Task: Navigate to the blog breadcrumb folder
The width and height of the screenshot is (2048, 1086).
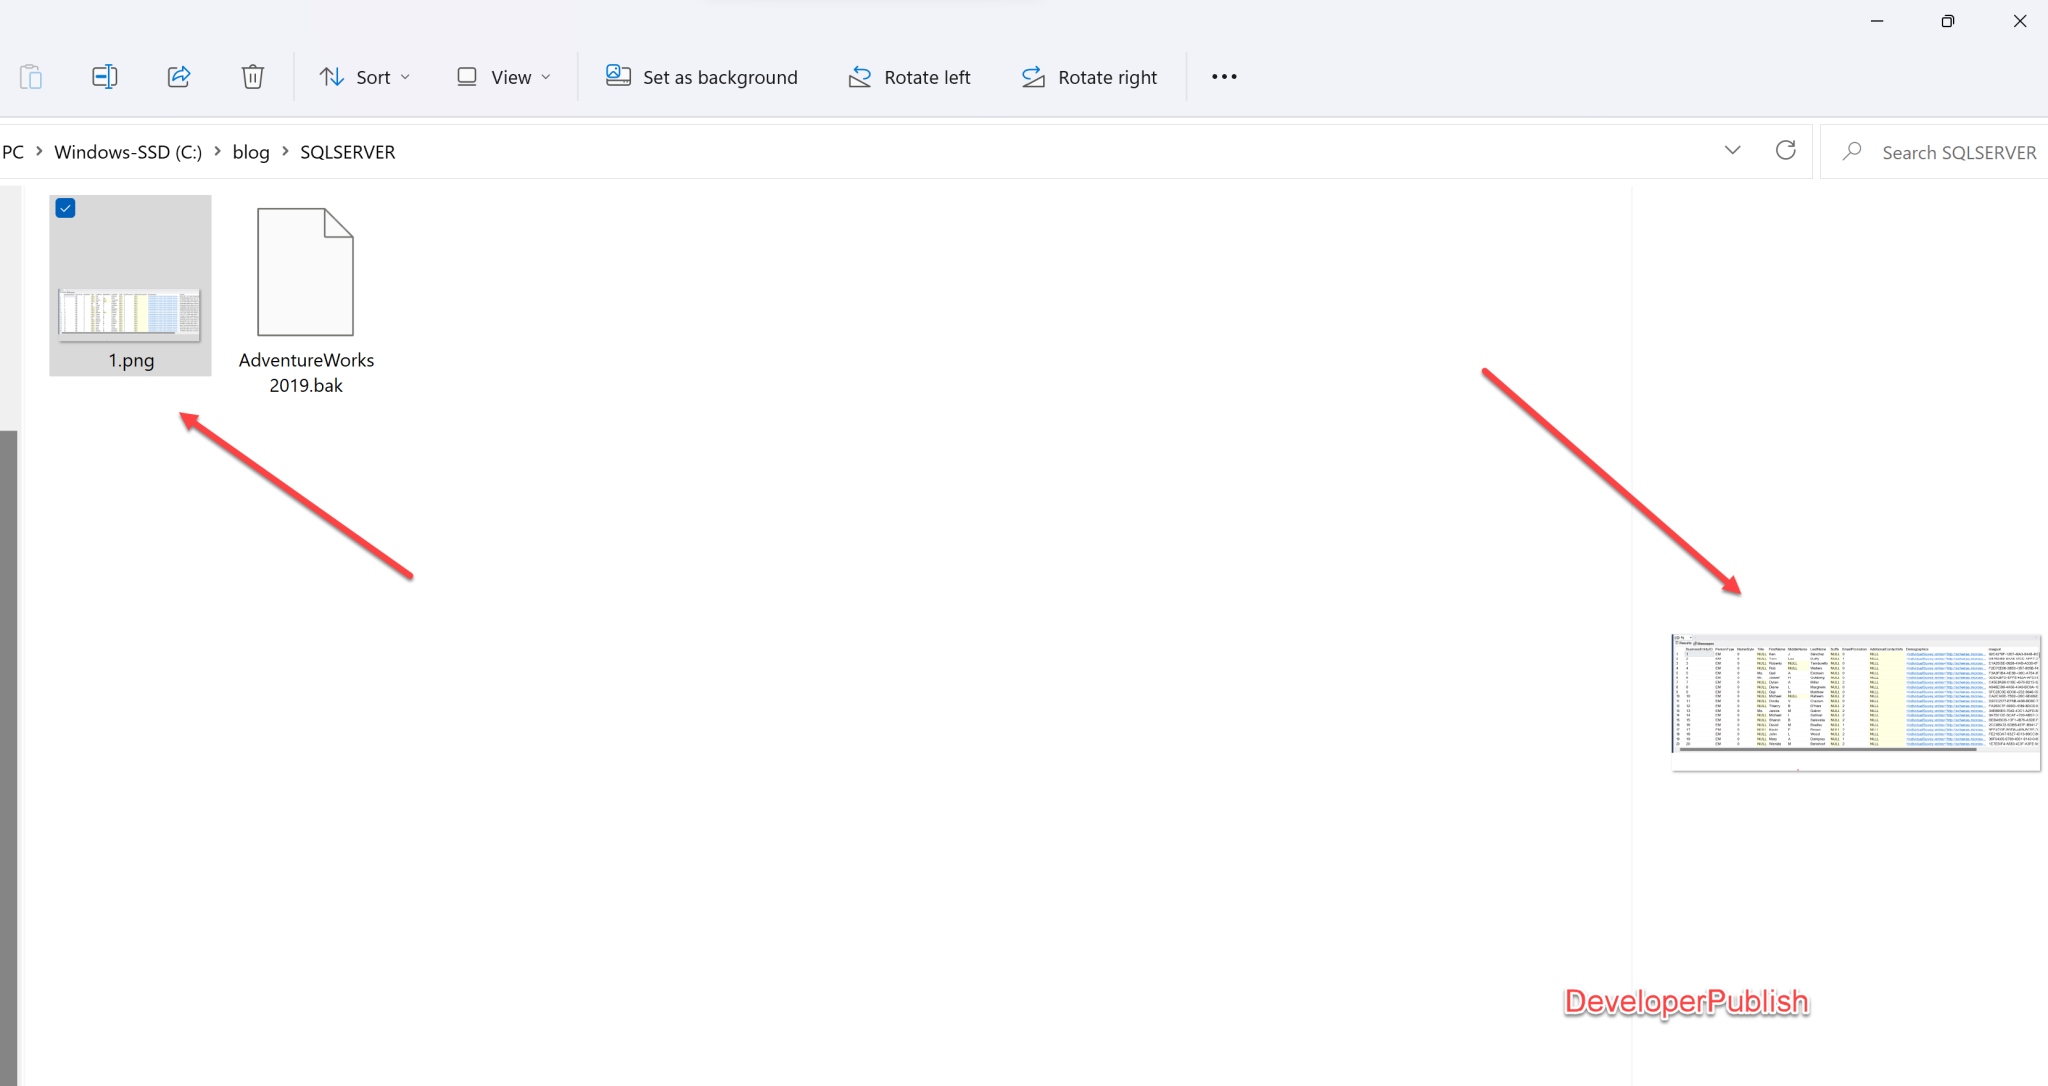Action: click(x=249, y=151)
